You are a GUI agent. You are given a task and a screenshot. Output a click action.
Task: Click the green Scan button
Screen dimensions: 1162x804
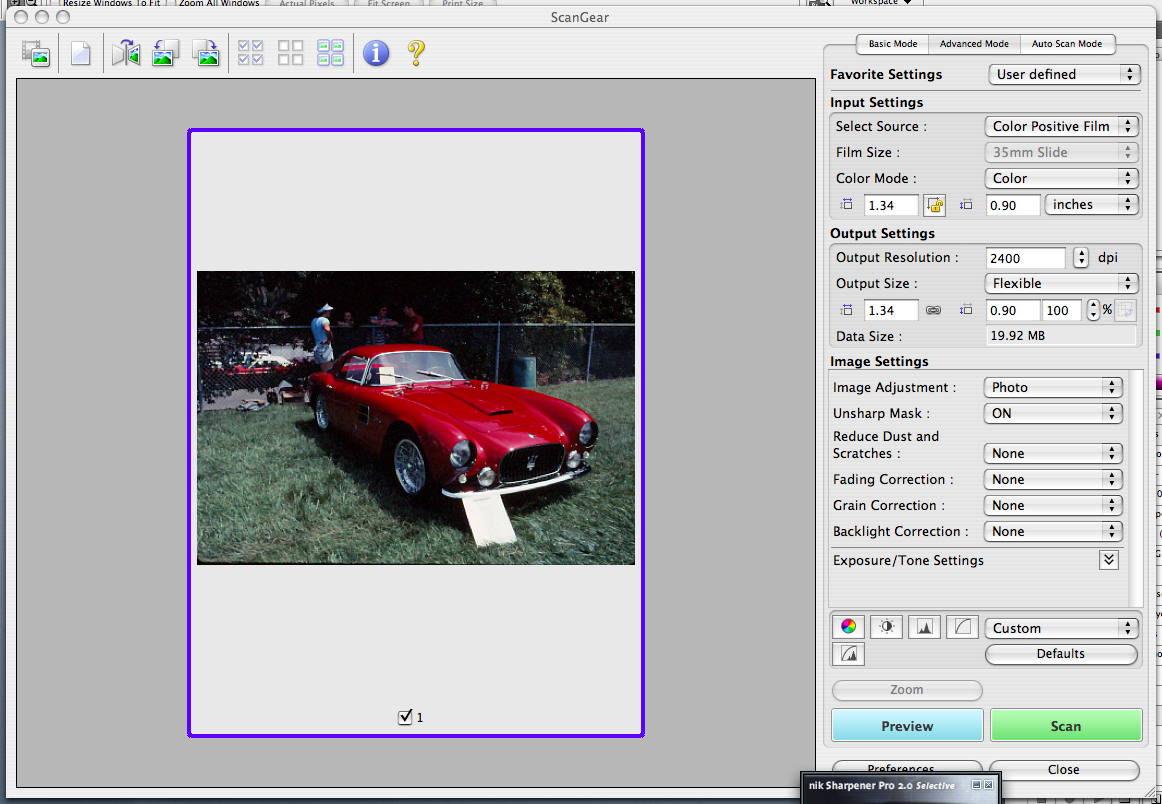click(x=1066, y=726)
